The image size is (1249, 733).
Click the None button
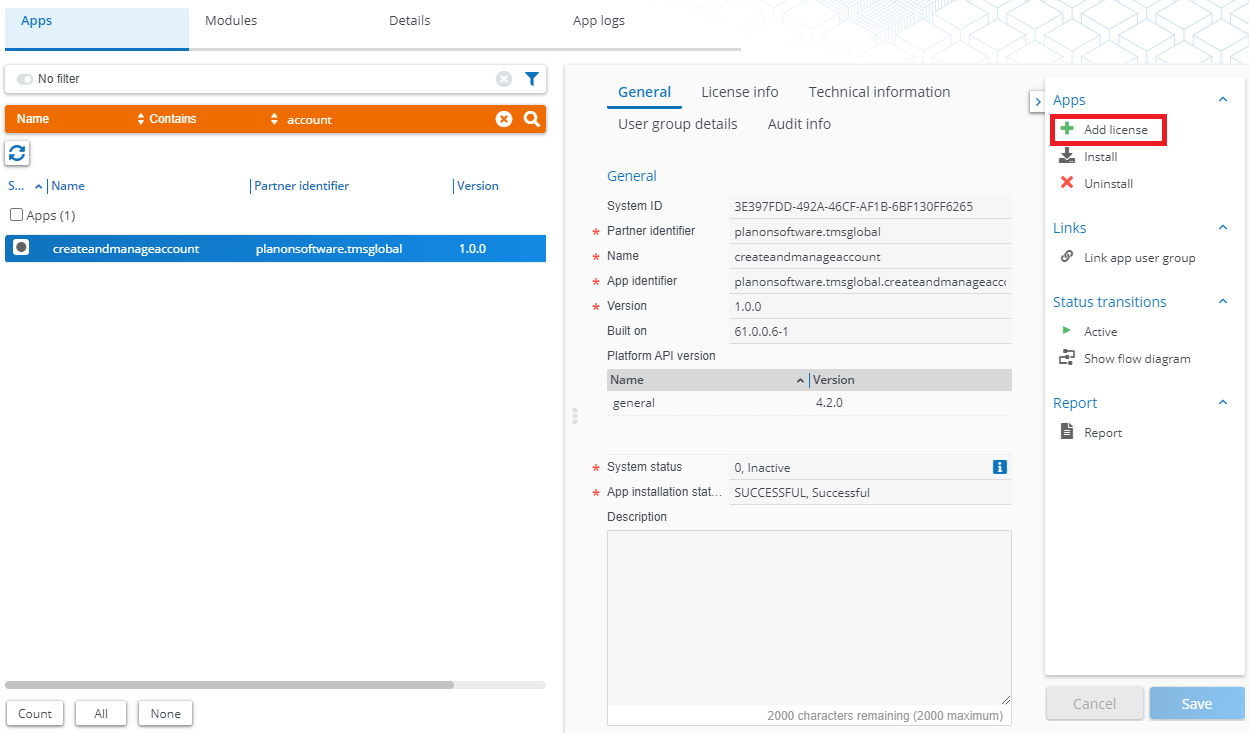166,714
